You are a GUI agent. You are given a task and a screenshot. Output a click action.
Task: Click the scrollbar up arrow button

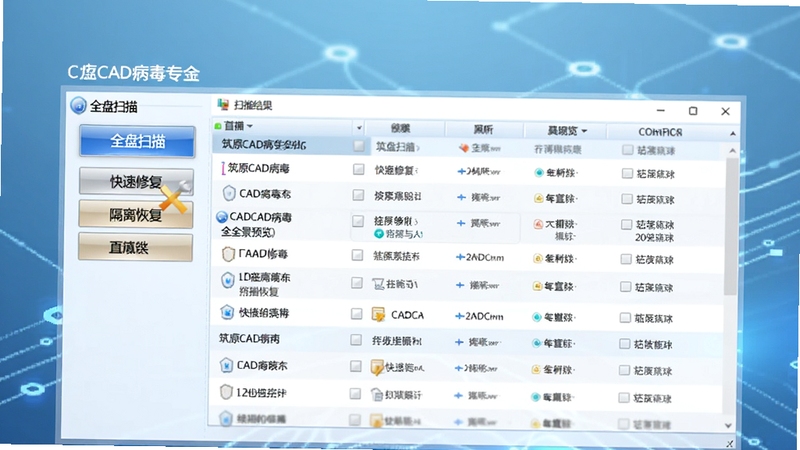tap(732, 151)
